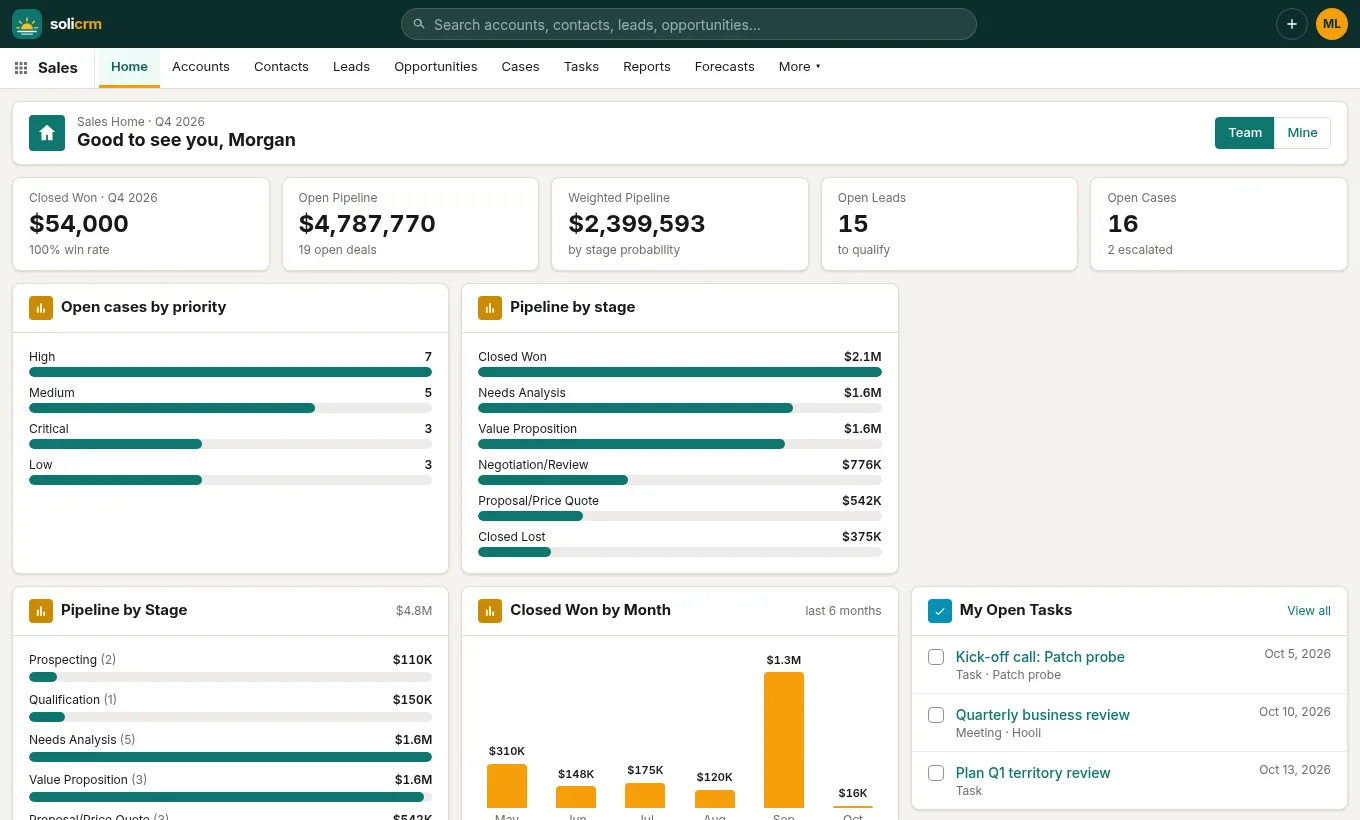Switch the view to Mine
The height and width of the screenshot is (820, 1360).
(x=1302, y=133)
